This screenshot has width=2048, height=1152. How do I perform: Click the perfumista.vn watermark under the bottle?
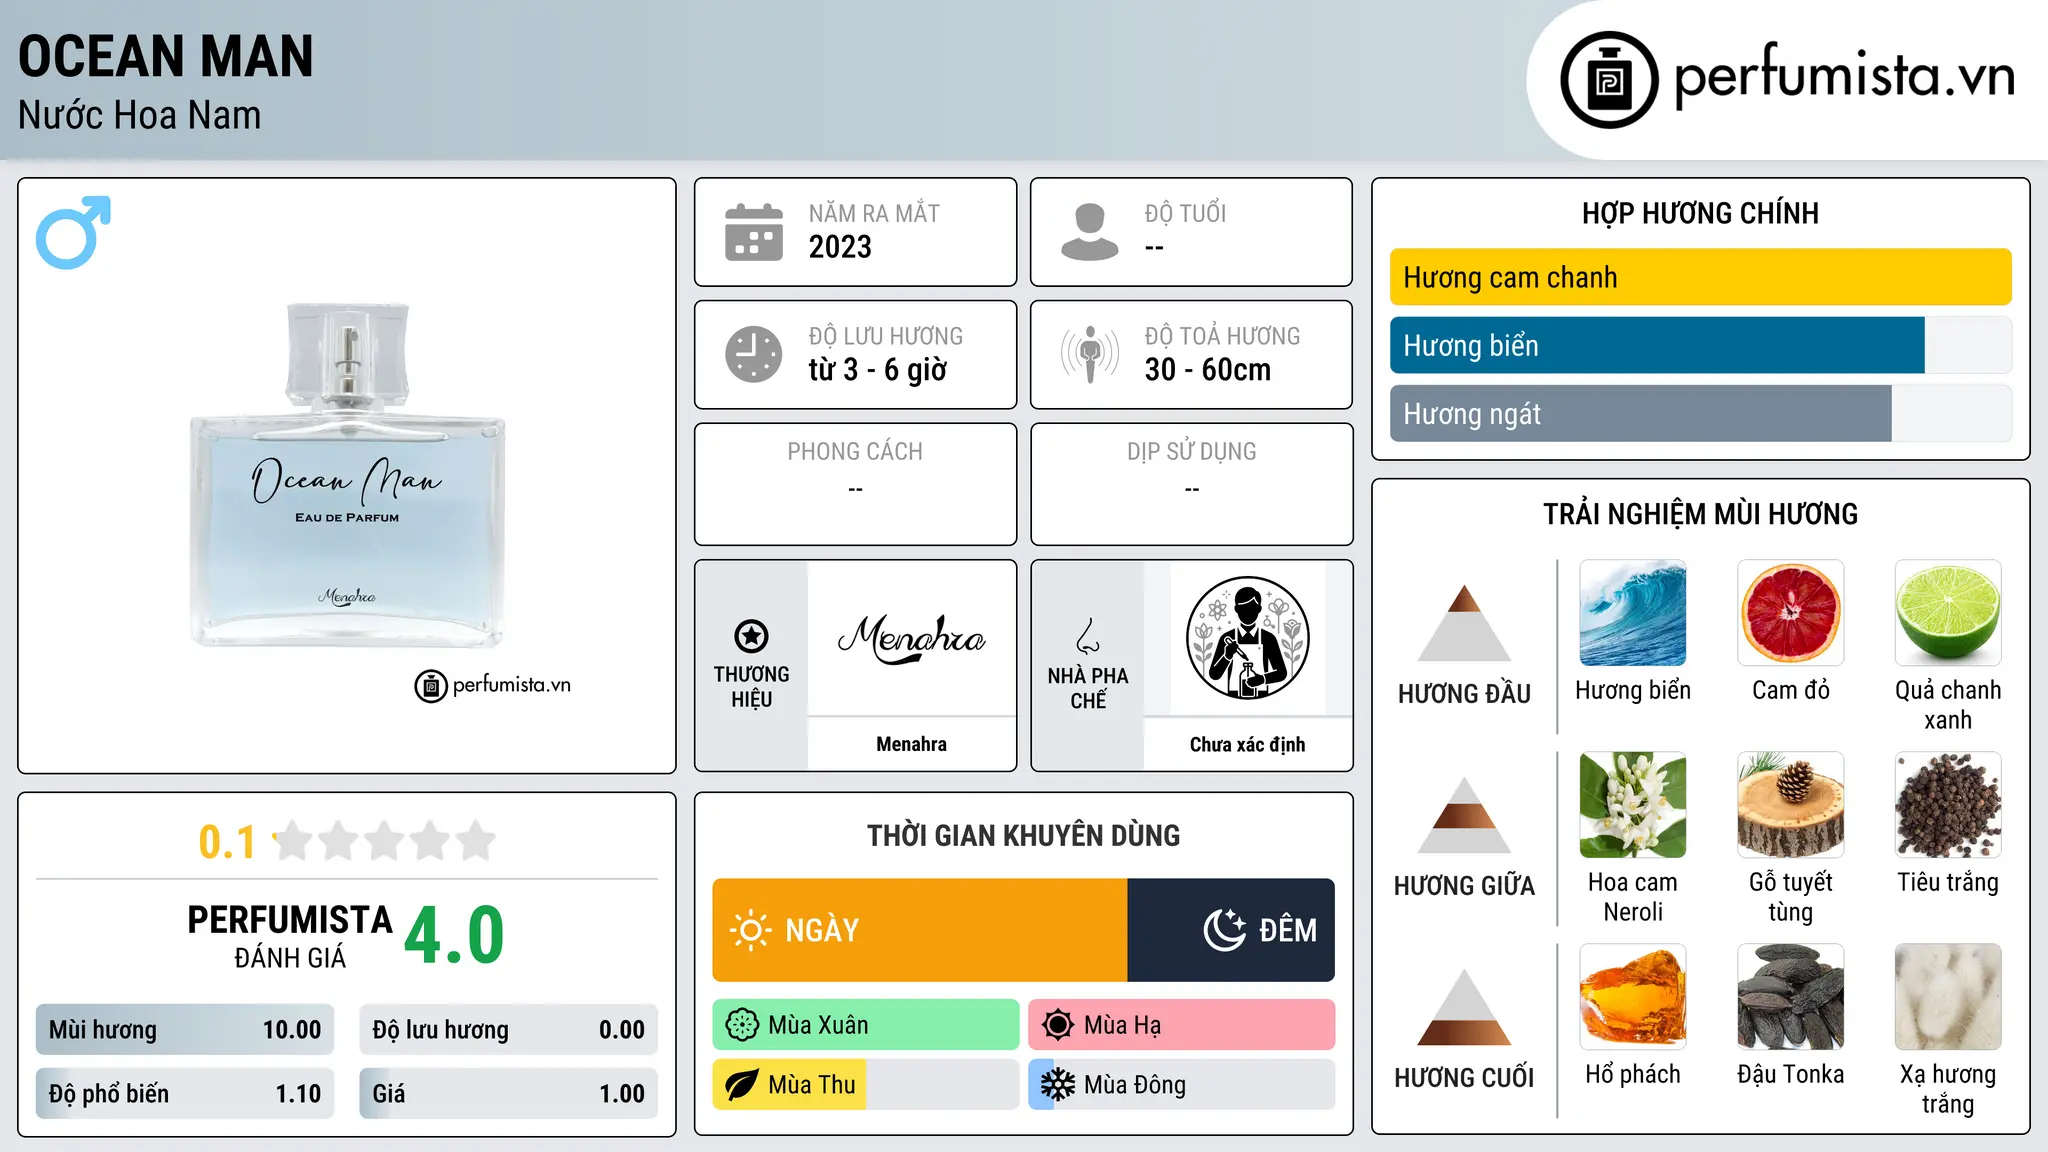coord(493,686)
